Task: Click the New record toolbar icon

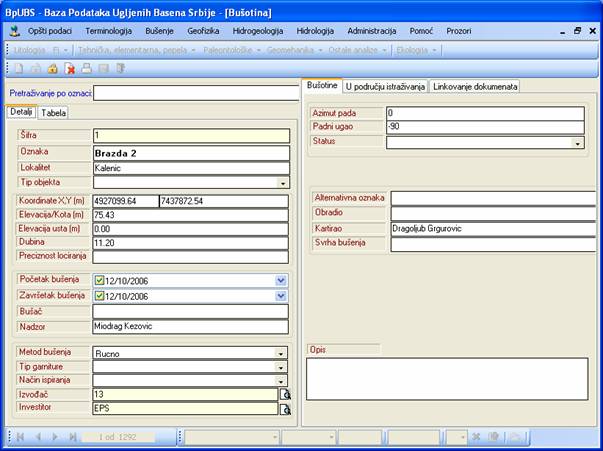Action: coord(18,68)
